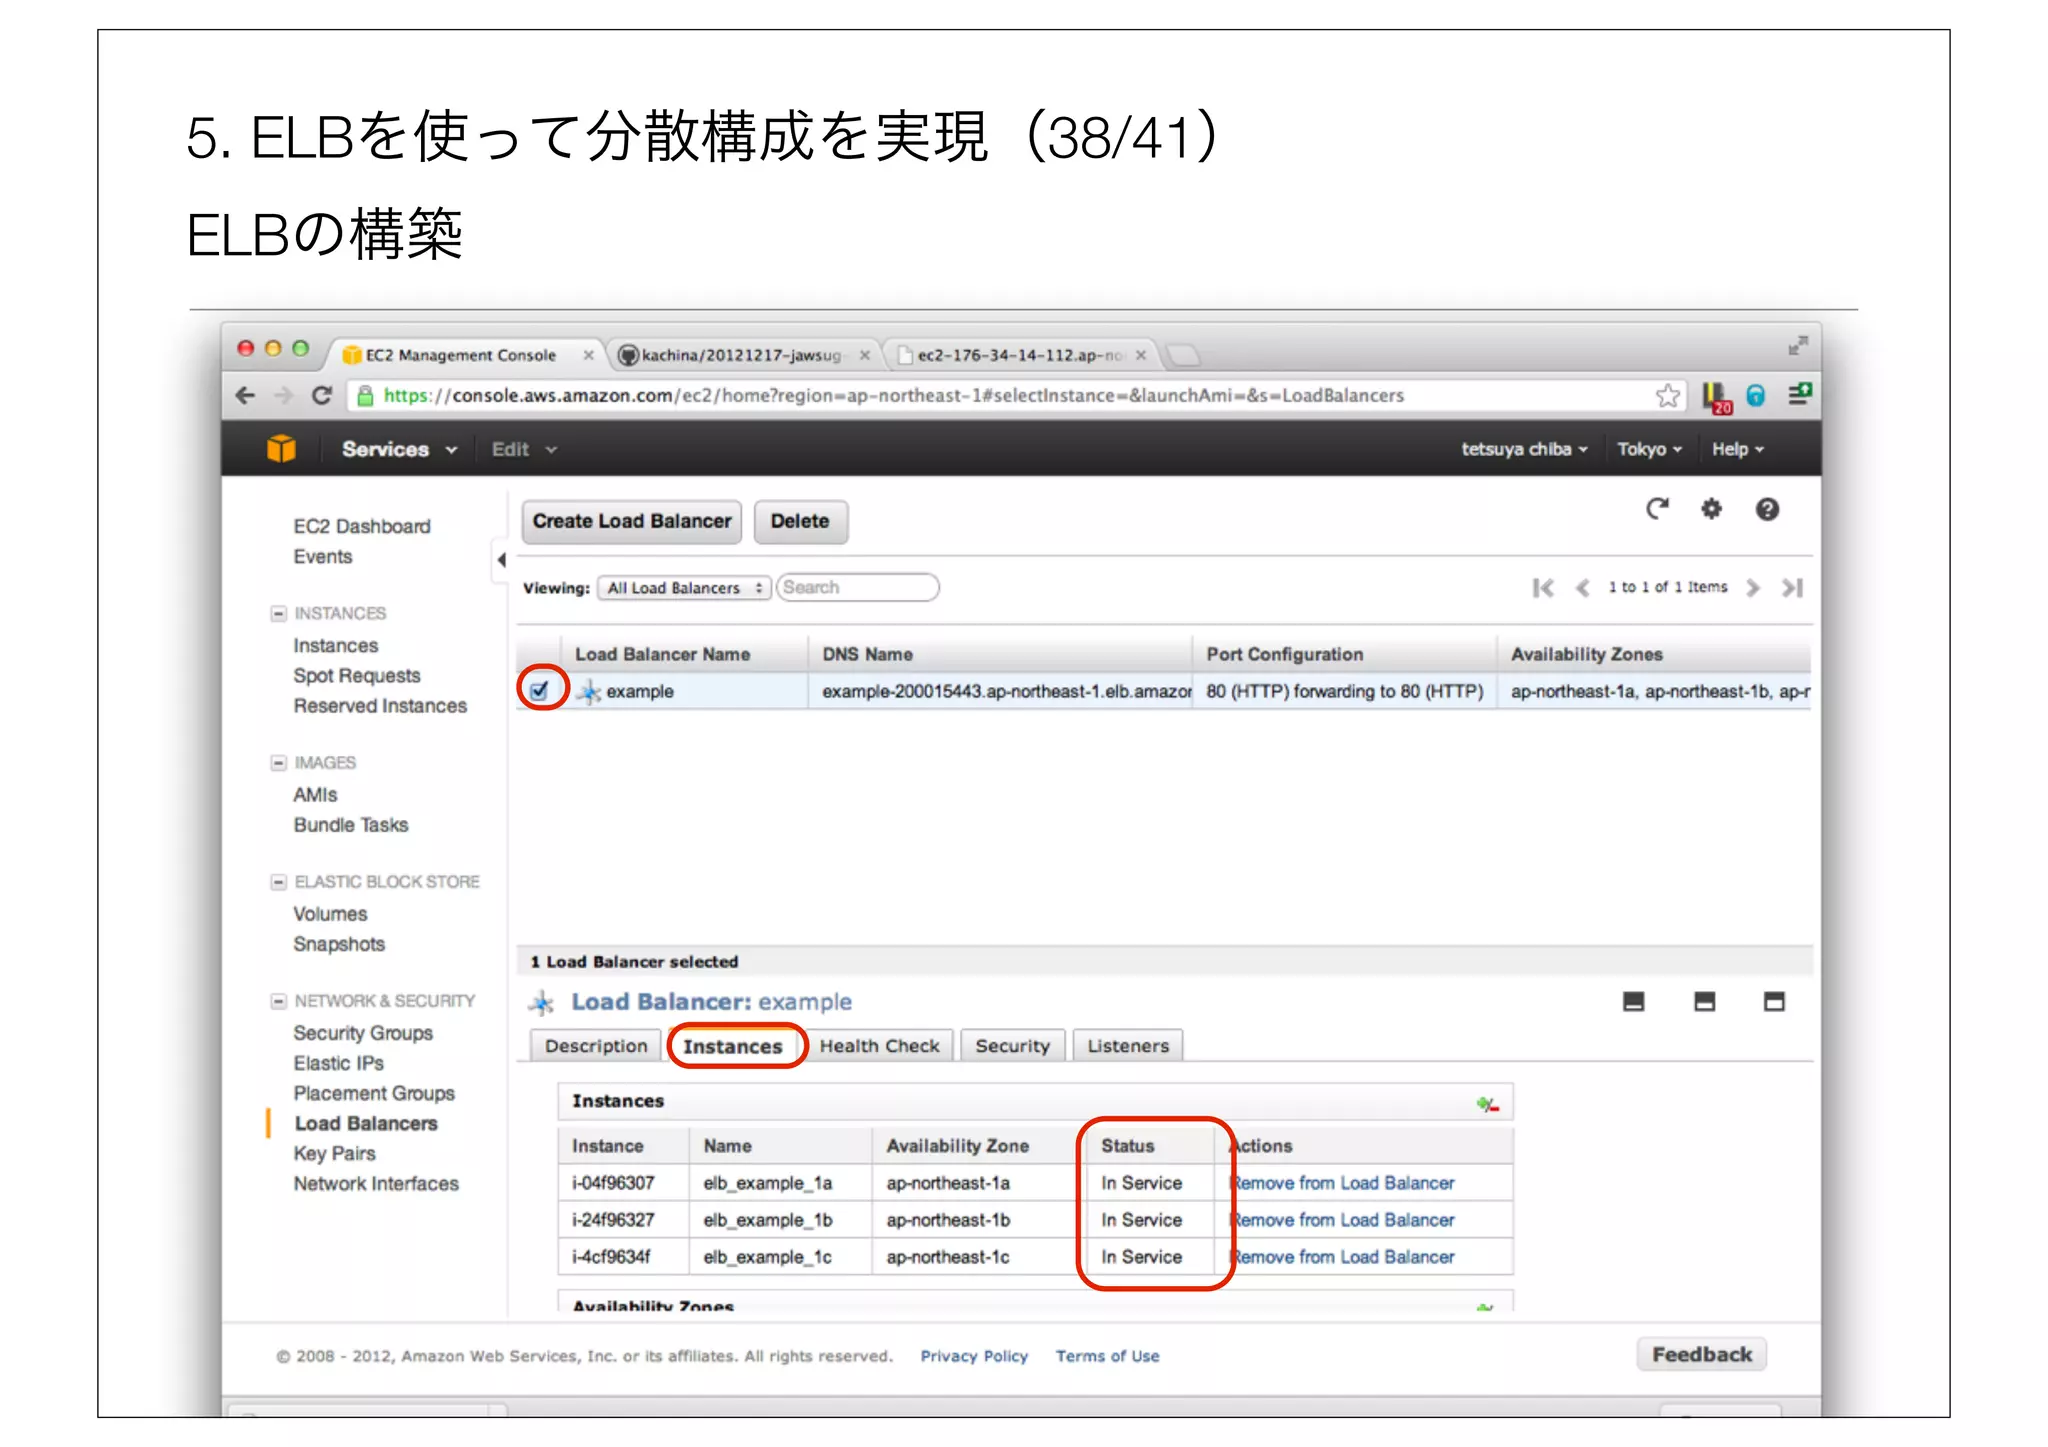
Task: Open the help question mark icon
Action: pos(1767,509)
